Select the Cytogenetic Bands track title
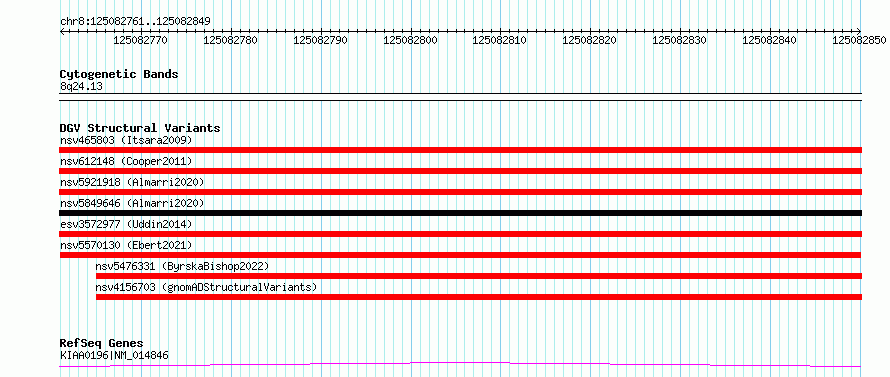The image size is (890, 377). [x=119, y=74]
